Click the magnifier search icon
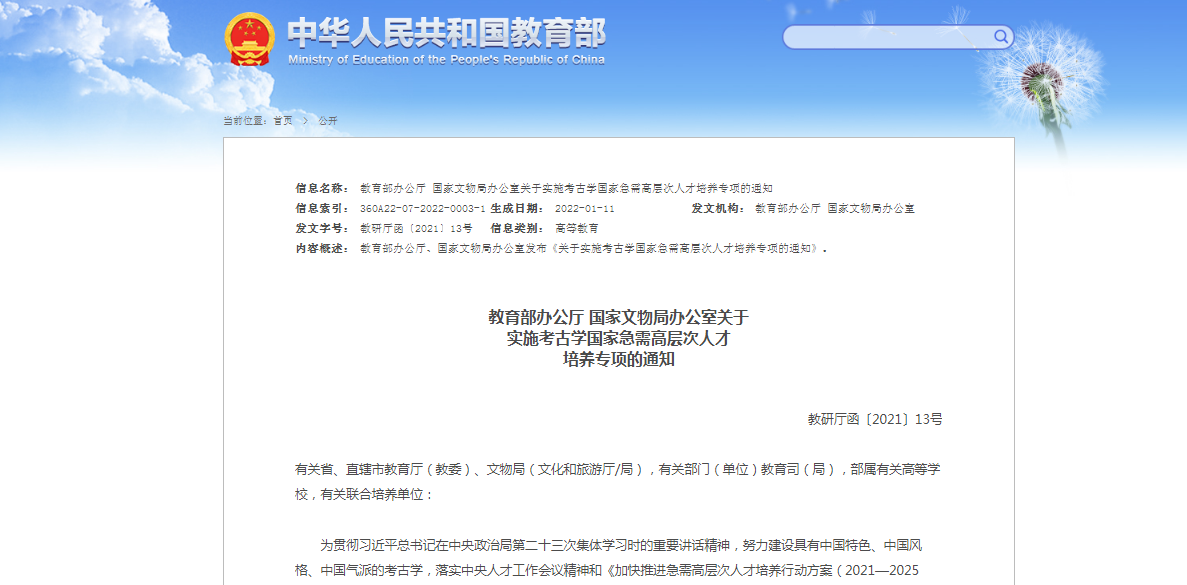Viewport: 1187px width, 585px height. point(1000,37)
